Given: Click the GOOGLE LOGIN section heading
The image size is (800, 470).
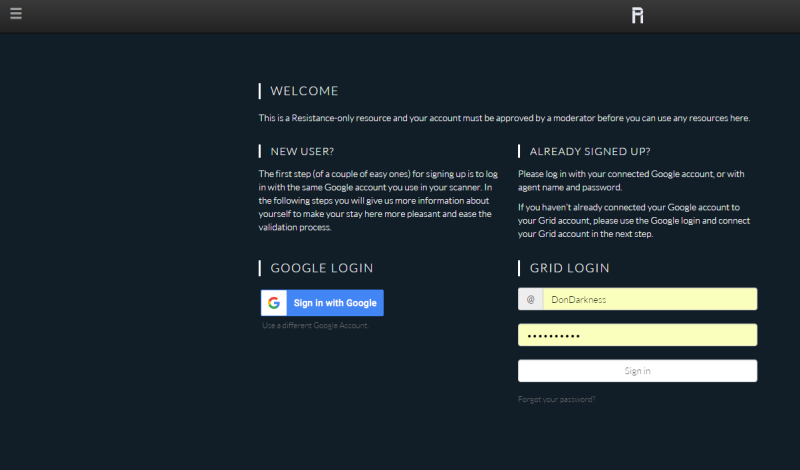Looking at the screenshot, I should (321, 268).
